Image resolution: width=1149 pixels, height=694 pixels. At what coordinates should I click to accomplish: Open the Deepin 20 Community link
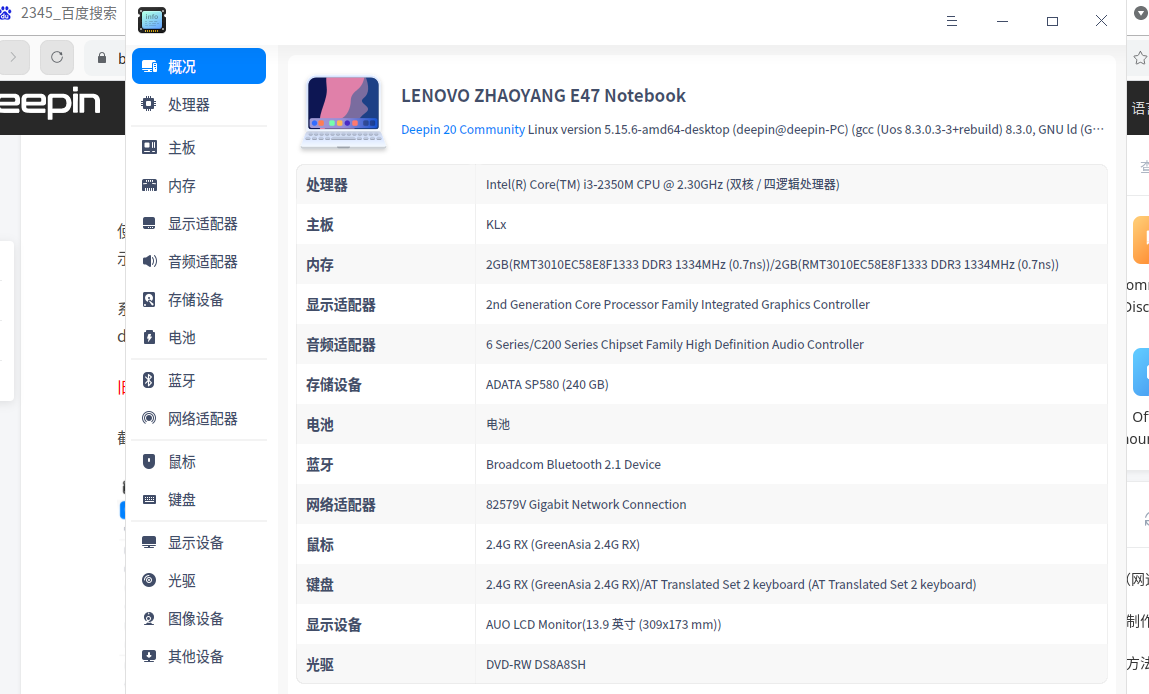462,129
